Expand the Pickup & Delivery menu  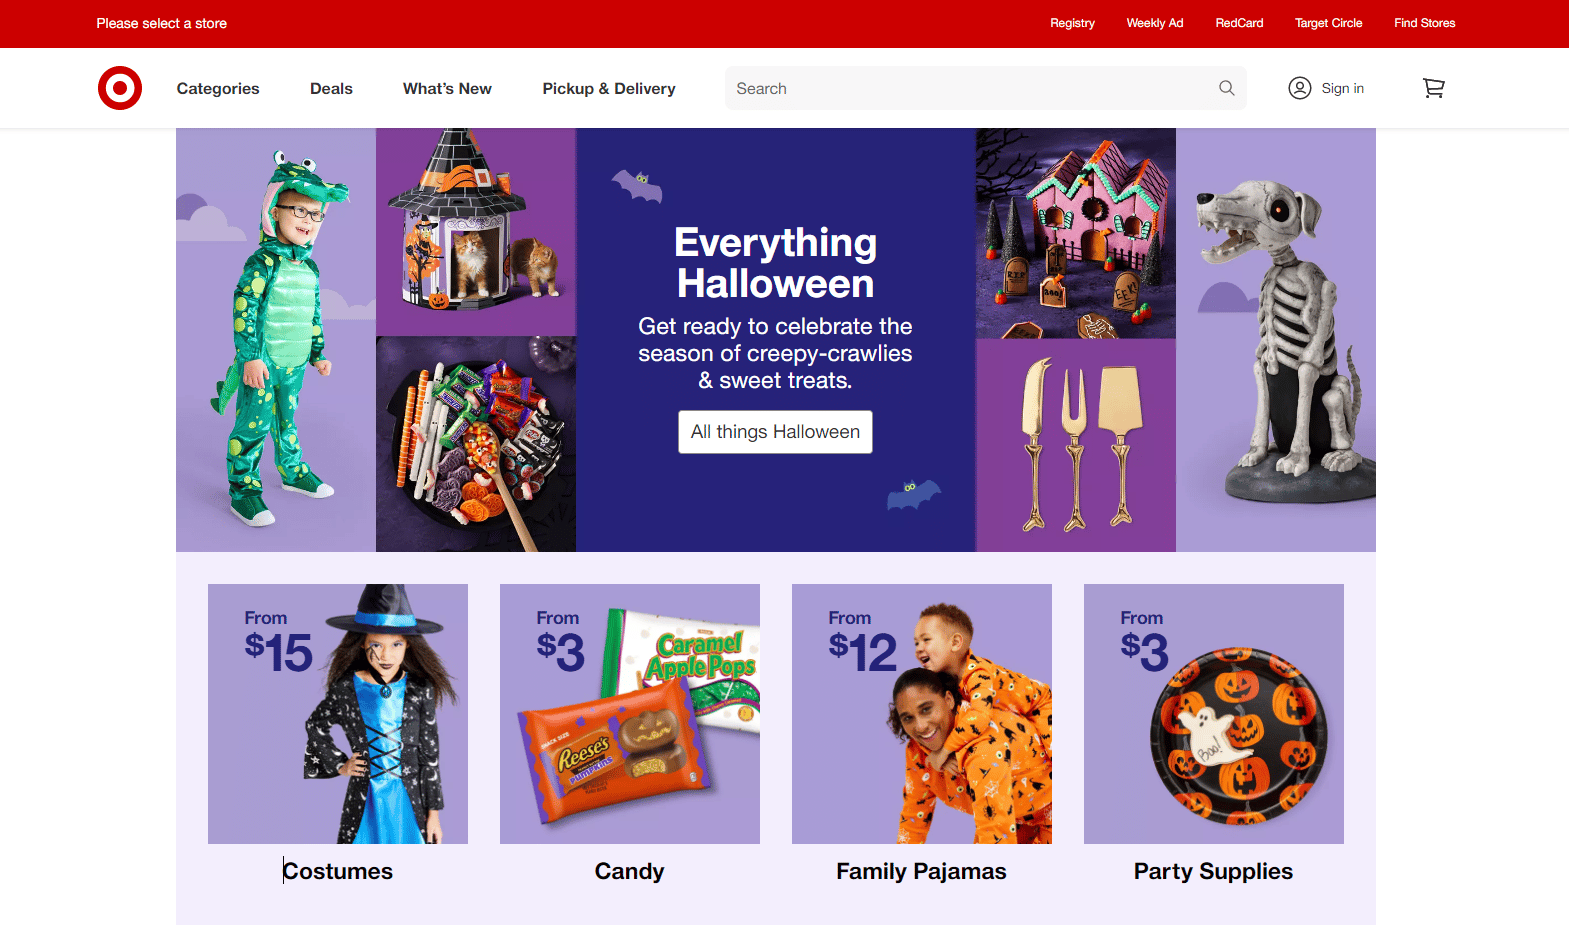point(609,89)
